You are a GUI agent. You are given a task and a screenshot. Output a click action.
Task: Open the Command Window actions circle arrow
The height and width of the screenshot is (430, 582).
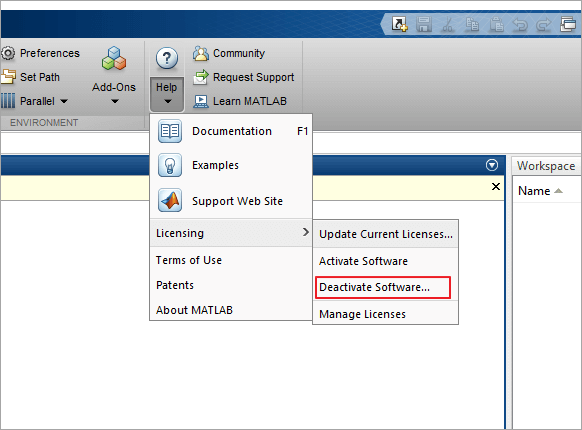click(492, 165)
